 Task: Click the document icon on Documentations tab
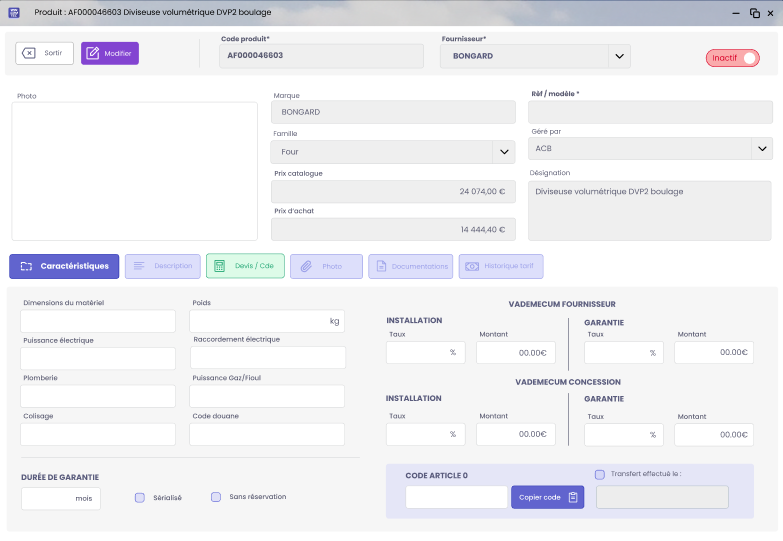pyautogui.click(x=380, y=266)
